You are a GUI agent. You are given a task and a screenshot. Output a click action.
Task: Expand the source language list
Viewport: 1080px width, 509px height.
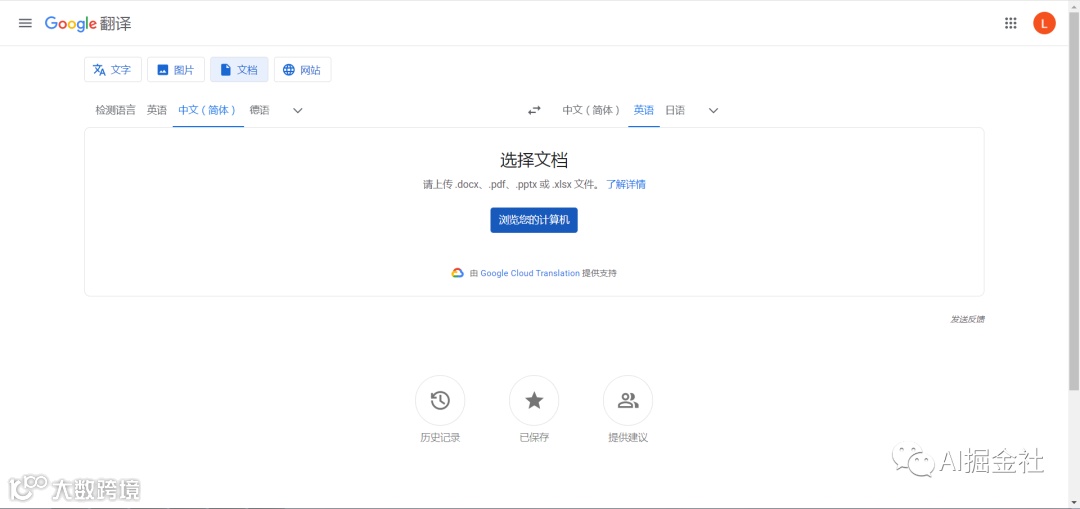point(298,110)
